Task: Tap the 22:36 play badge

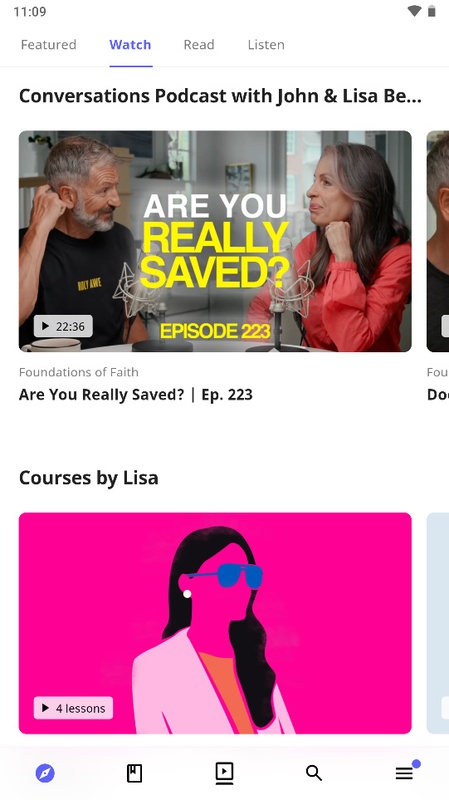Action: pyautogui.click(x=63, y=326)
